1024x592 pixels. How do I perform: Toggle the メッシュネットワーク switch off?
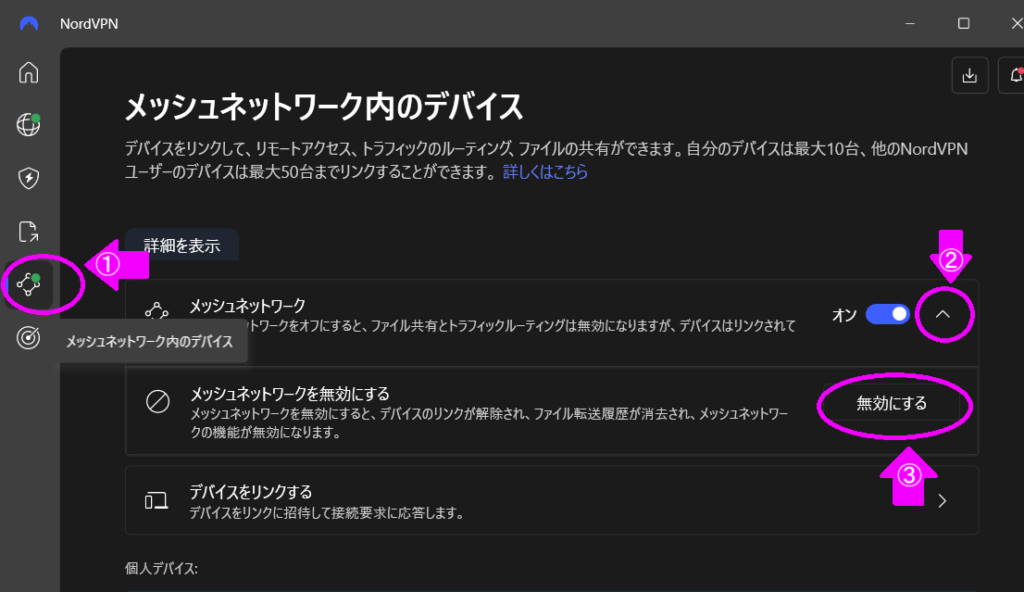pos(888,314)
